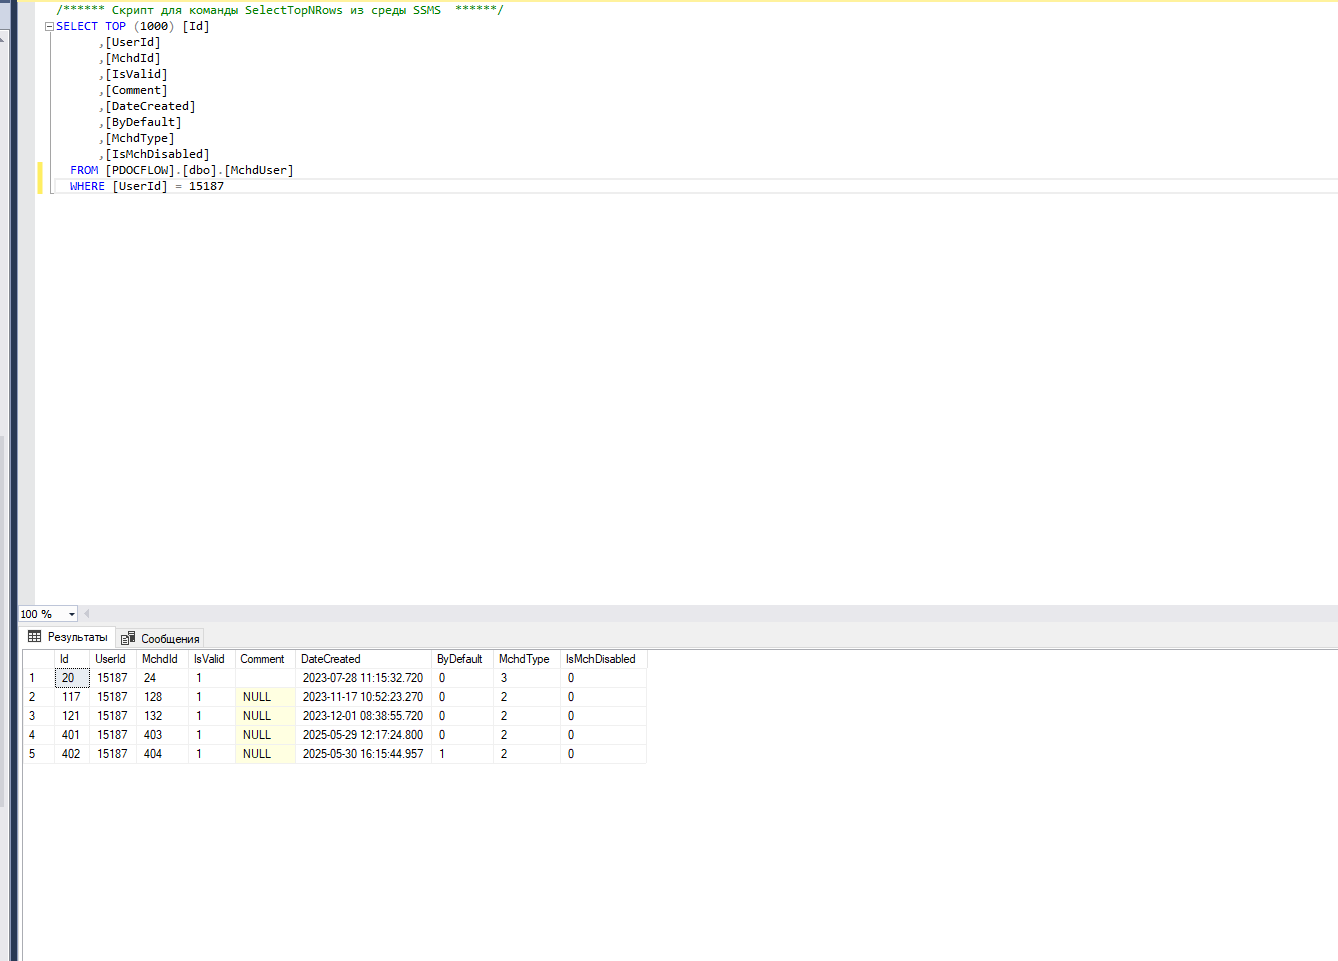
Task: Click the grid icon on Результаты tab
Action: 35,637
